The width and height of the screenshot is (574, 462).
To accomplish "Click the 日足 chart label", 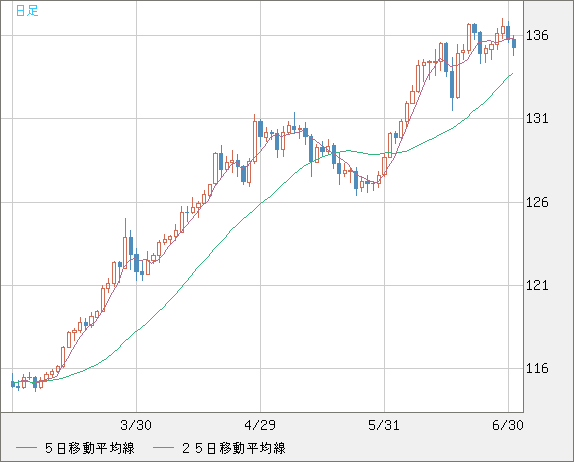I will point(27,11).
